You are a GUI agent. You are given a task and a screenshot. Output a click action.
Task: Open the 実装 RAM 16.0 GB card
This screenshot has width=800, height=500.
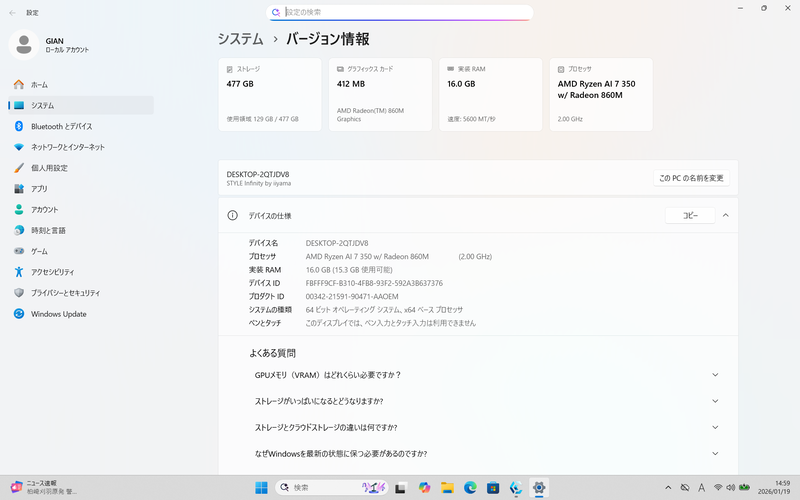click(491, 94)
